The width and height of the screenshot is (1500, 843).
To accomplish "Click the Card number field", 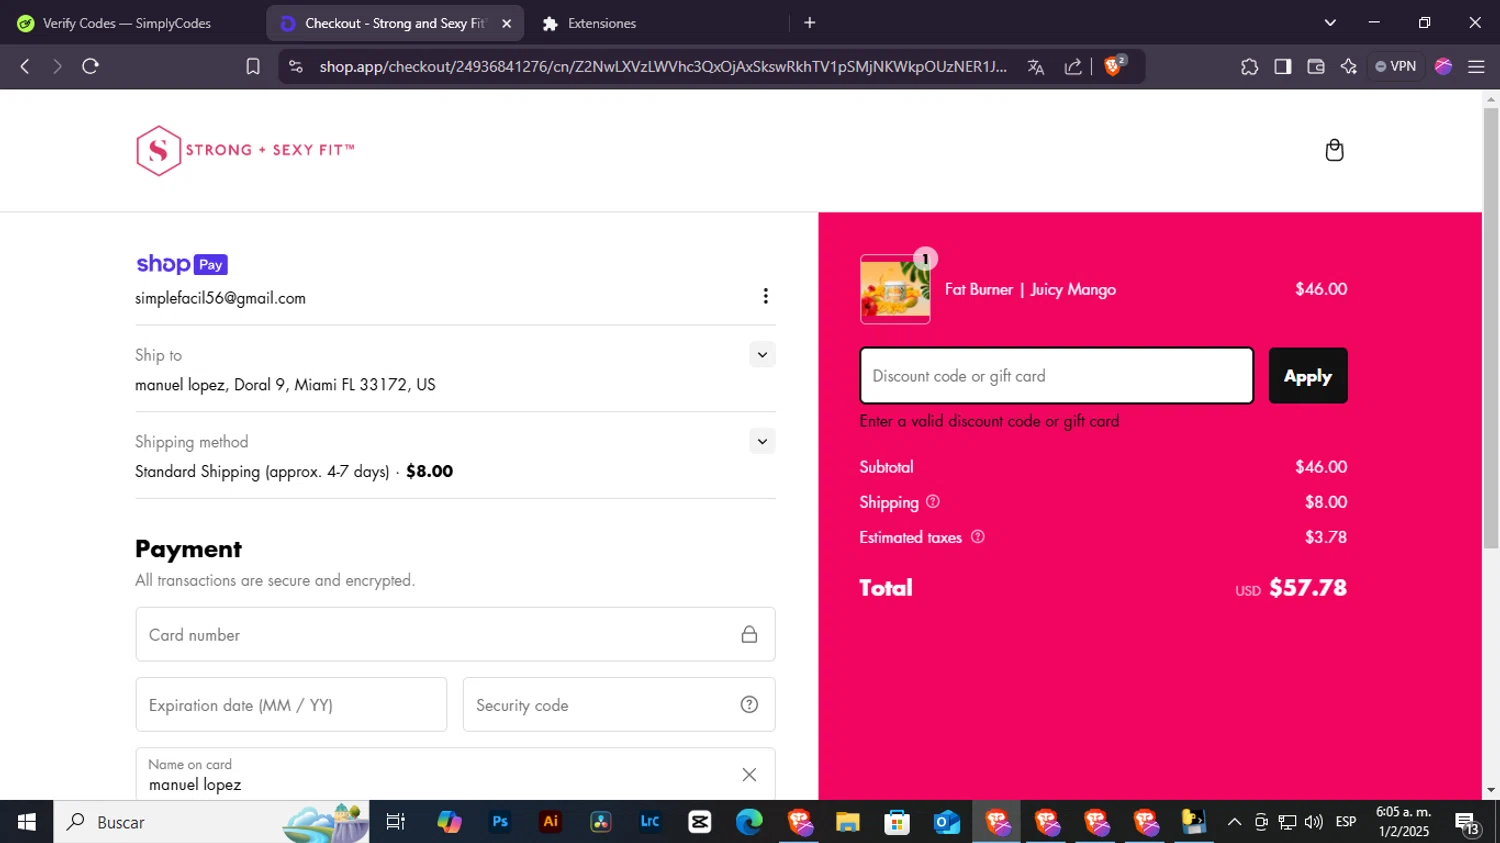I will 455,634.
